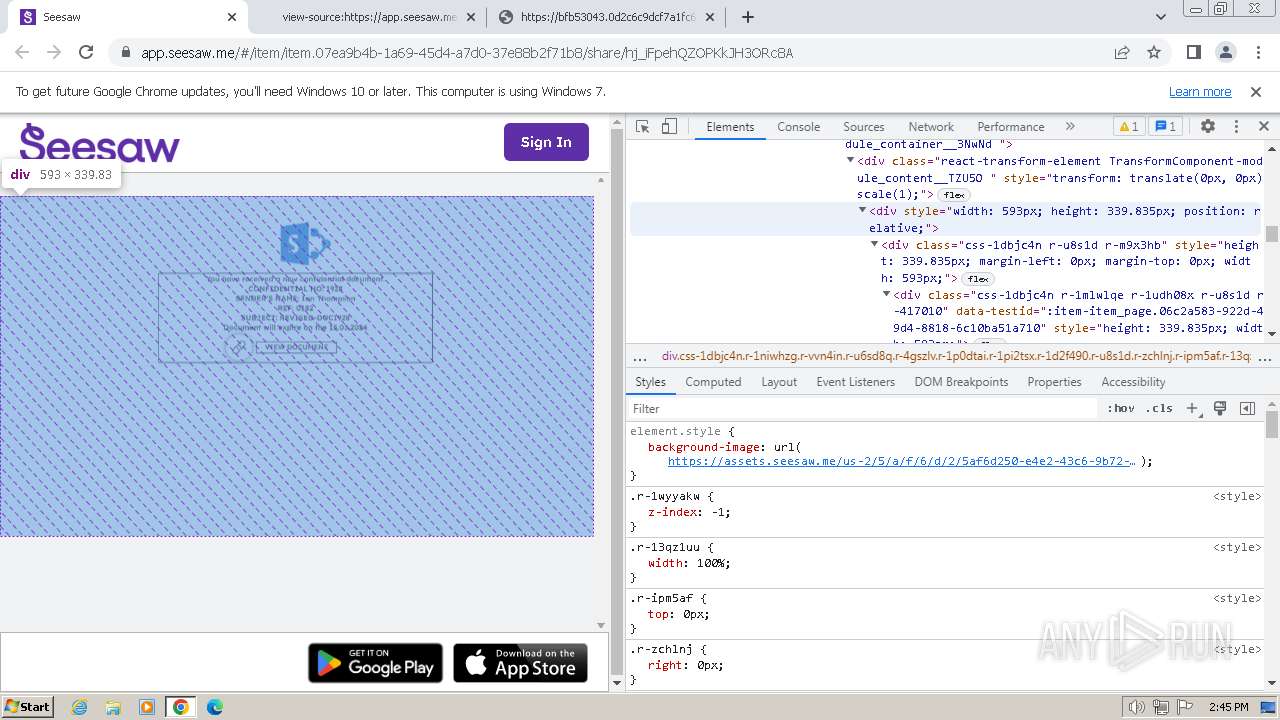
Task: Open the DevTools settings gear
Action: pyautogui.click(x=1208, y=127)
